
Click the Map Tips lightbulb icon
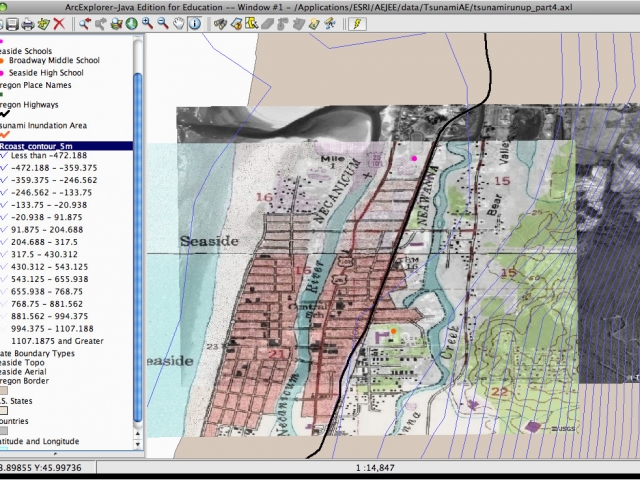tap(314, 24)
